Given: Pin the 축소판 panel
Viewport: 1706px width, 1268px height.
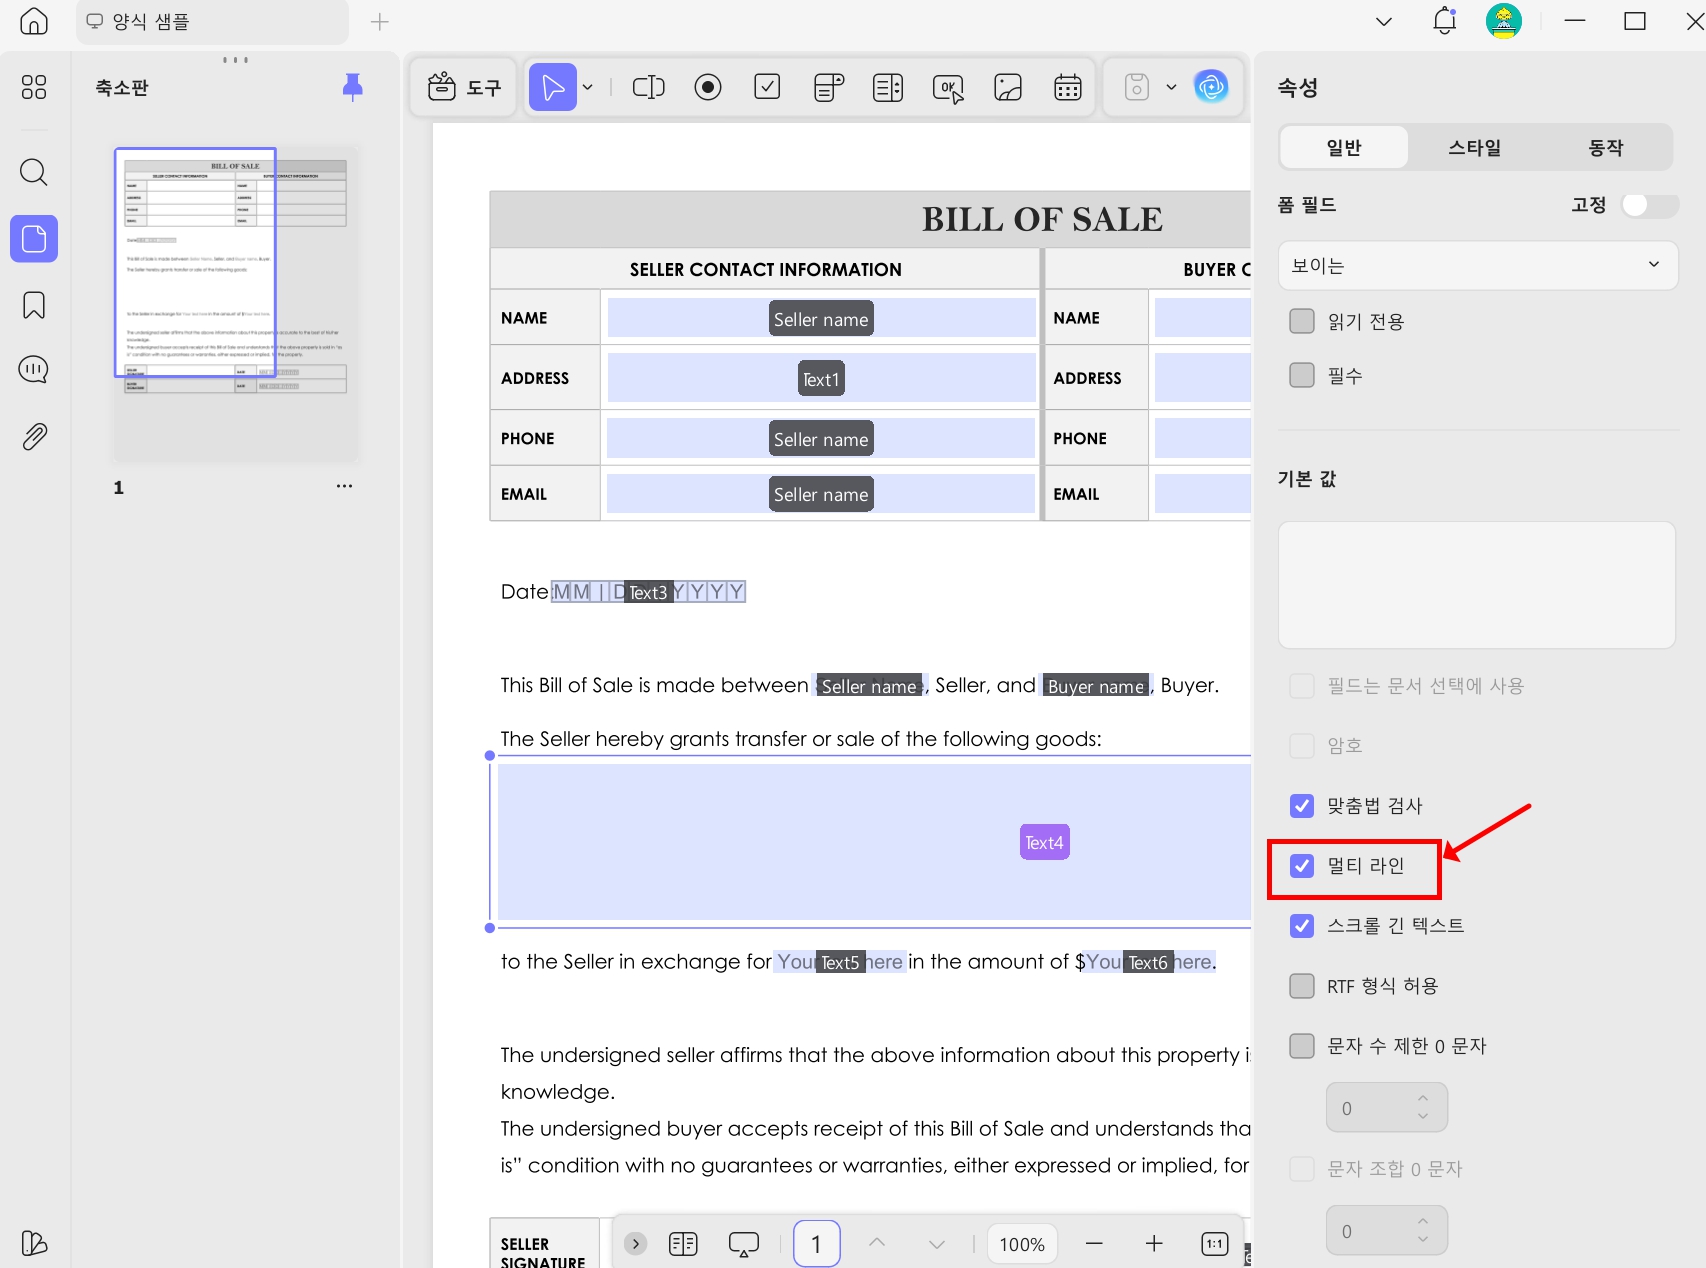Looking at the screenshot, I should (x=352, y=87).
